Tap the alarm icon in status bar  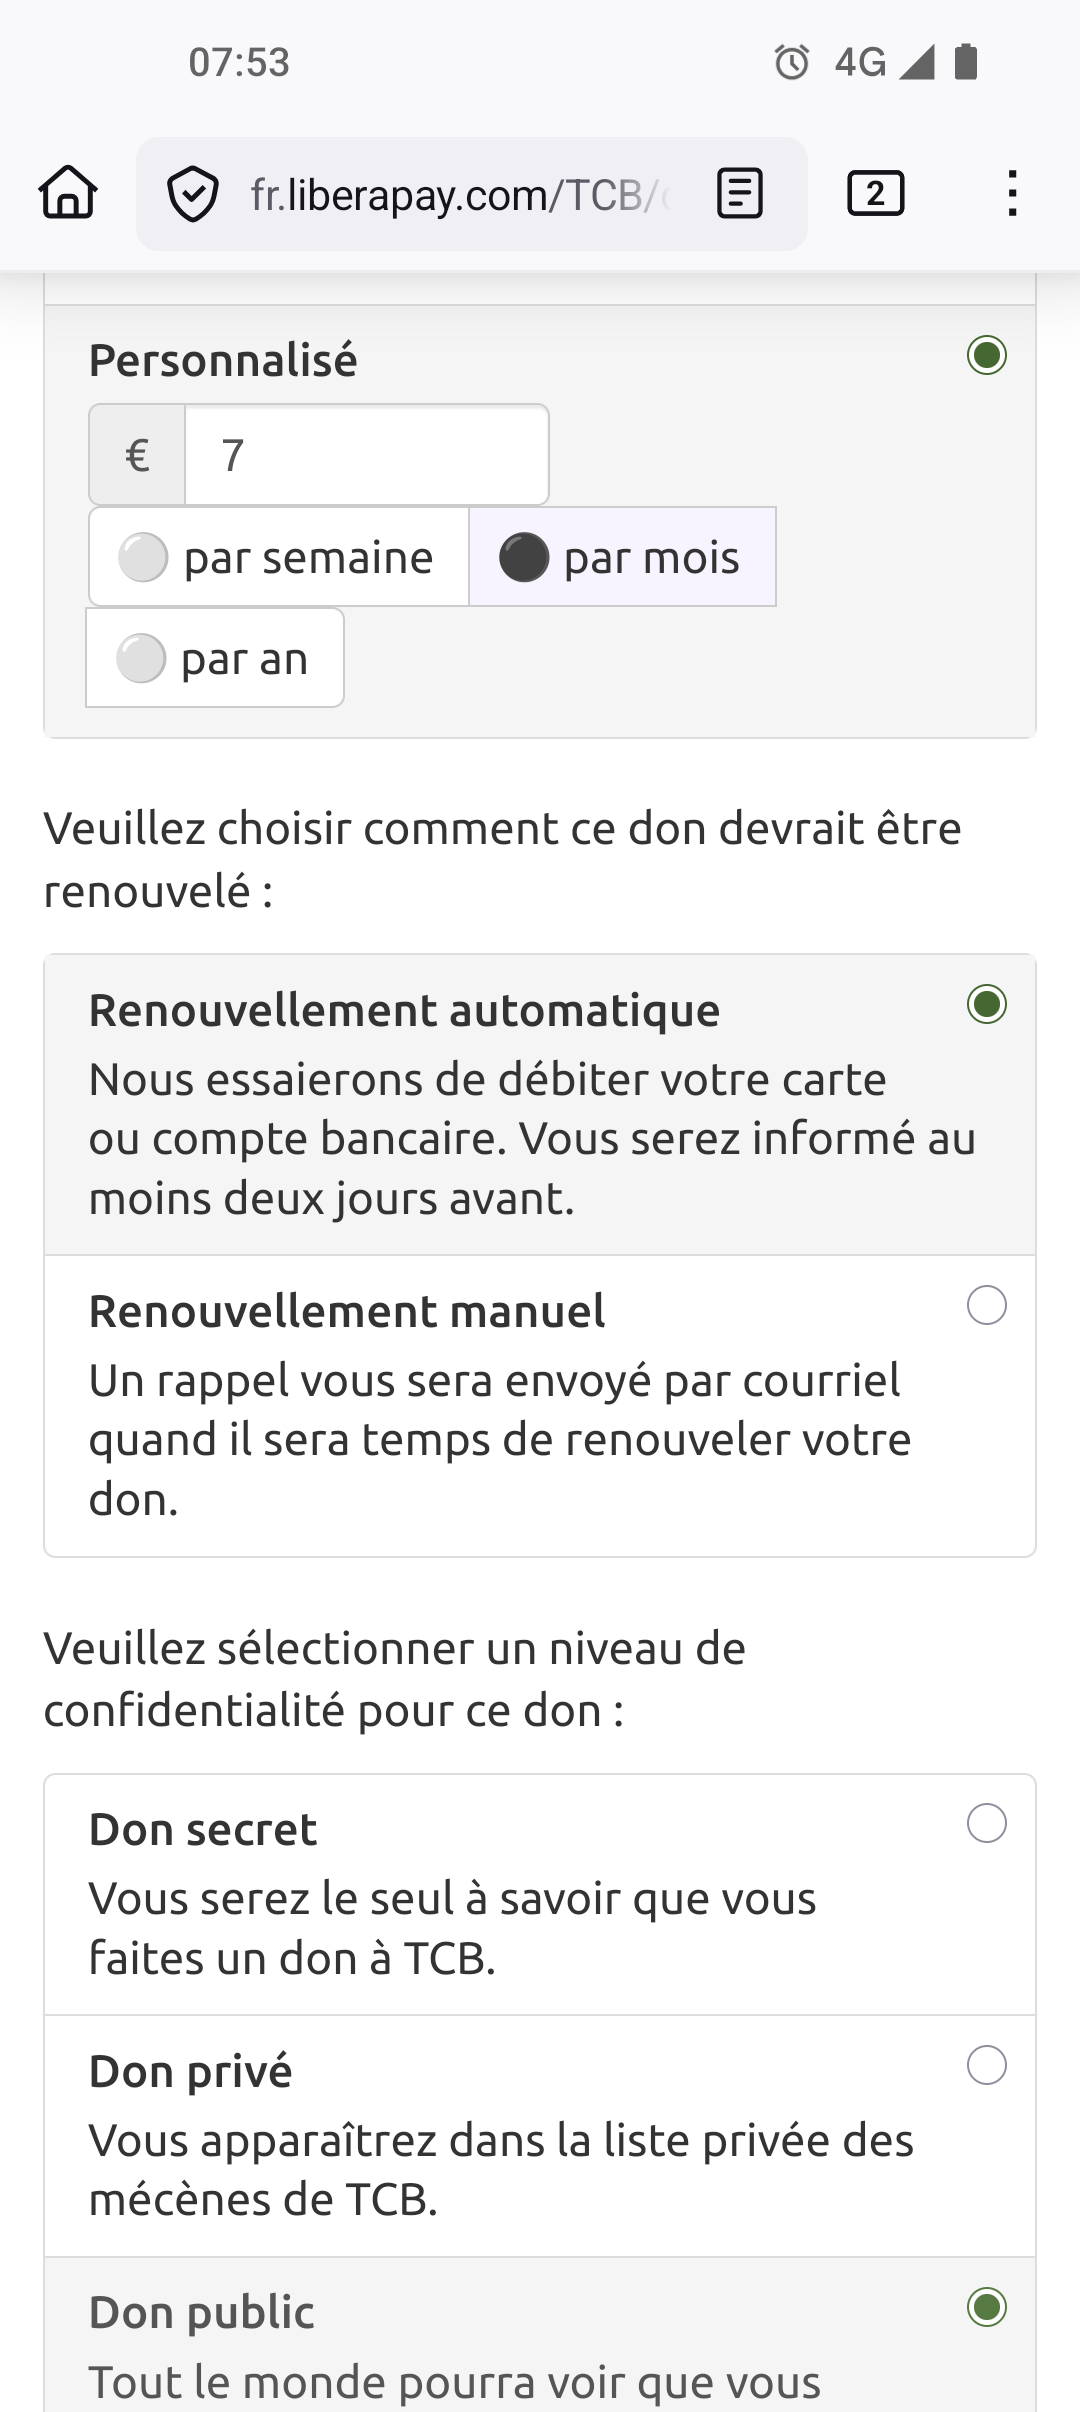click(791, 62)
